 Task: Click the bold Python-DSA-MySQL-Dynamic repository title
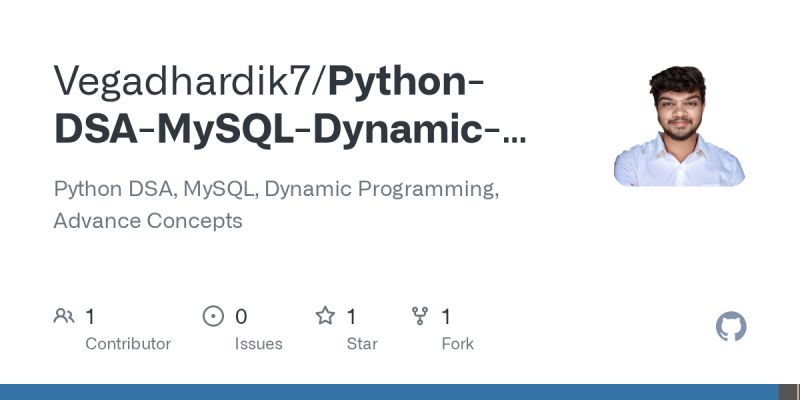coord(291,105)
